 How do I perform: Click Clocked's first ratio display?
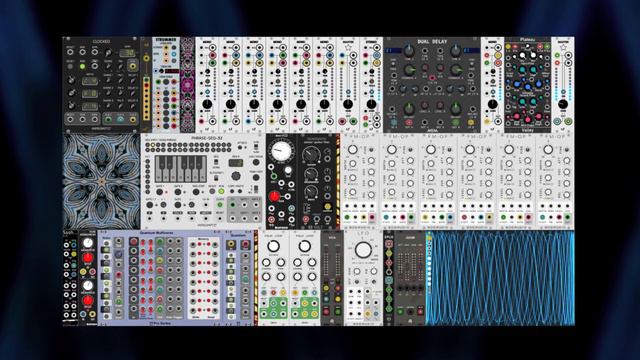point(89,81)
